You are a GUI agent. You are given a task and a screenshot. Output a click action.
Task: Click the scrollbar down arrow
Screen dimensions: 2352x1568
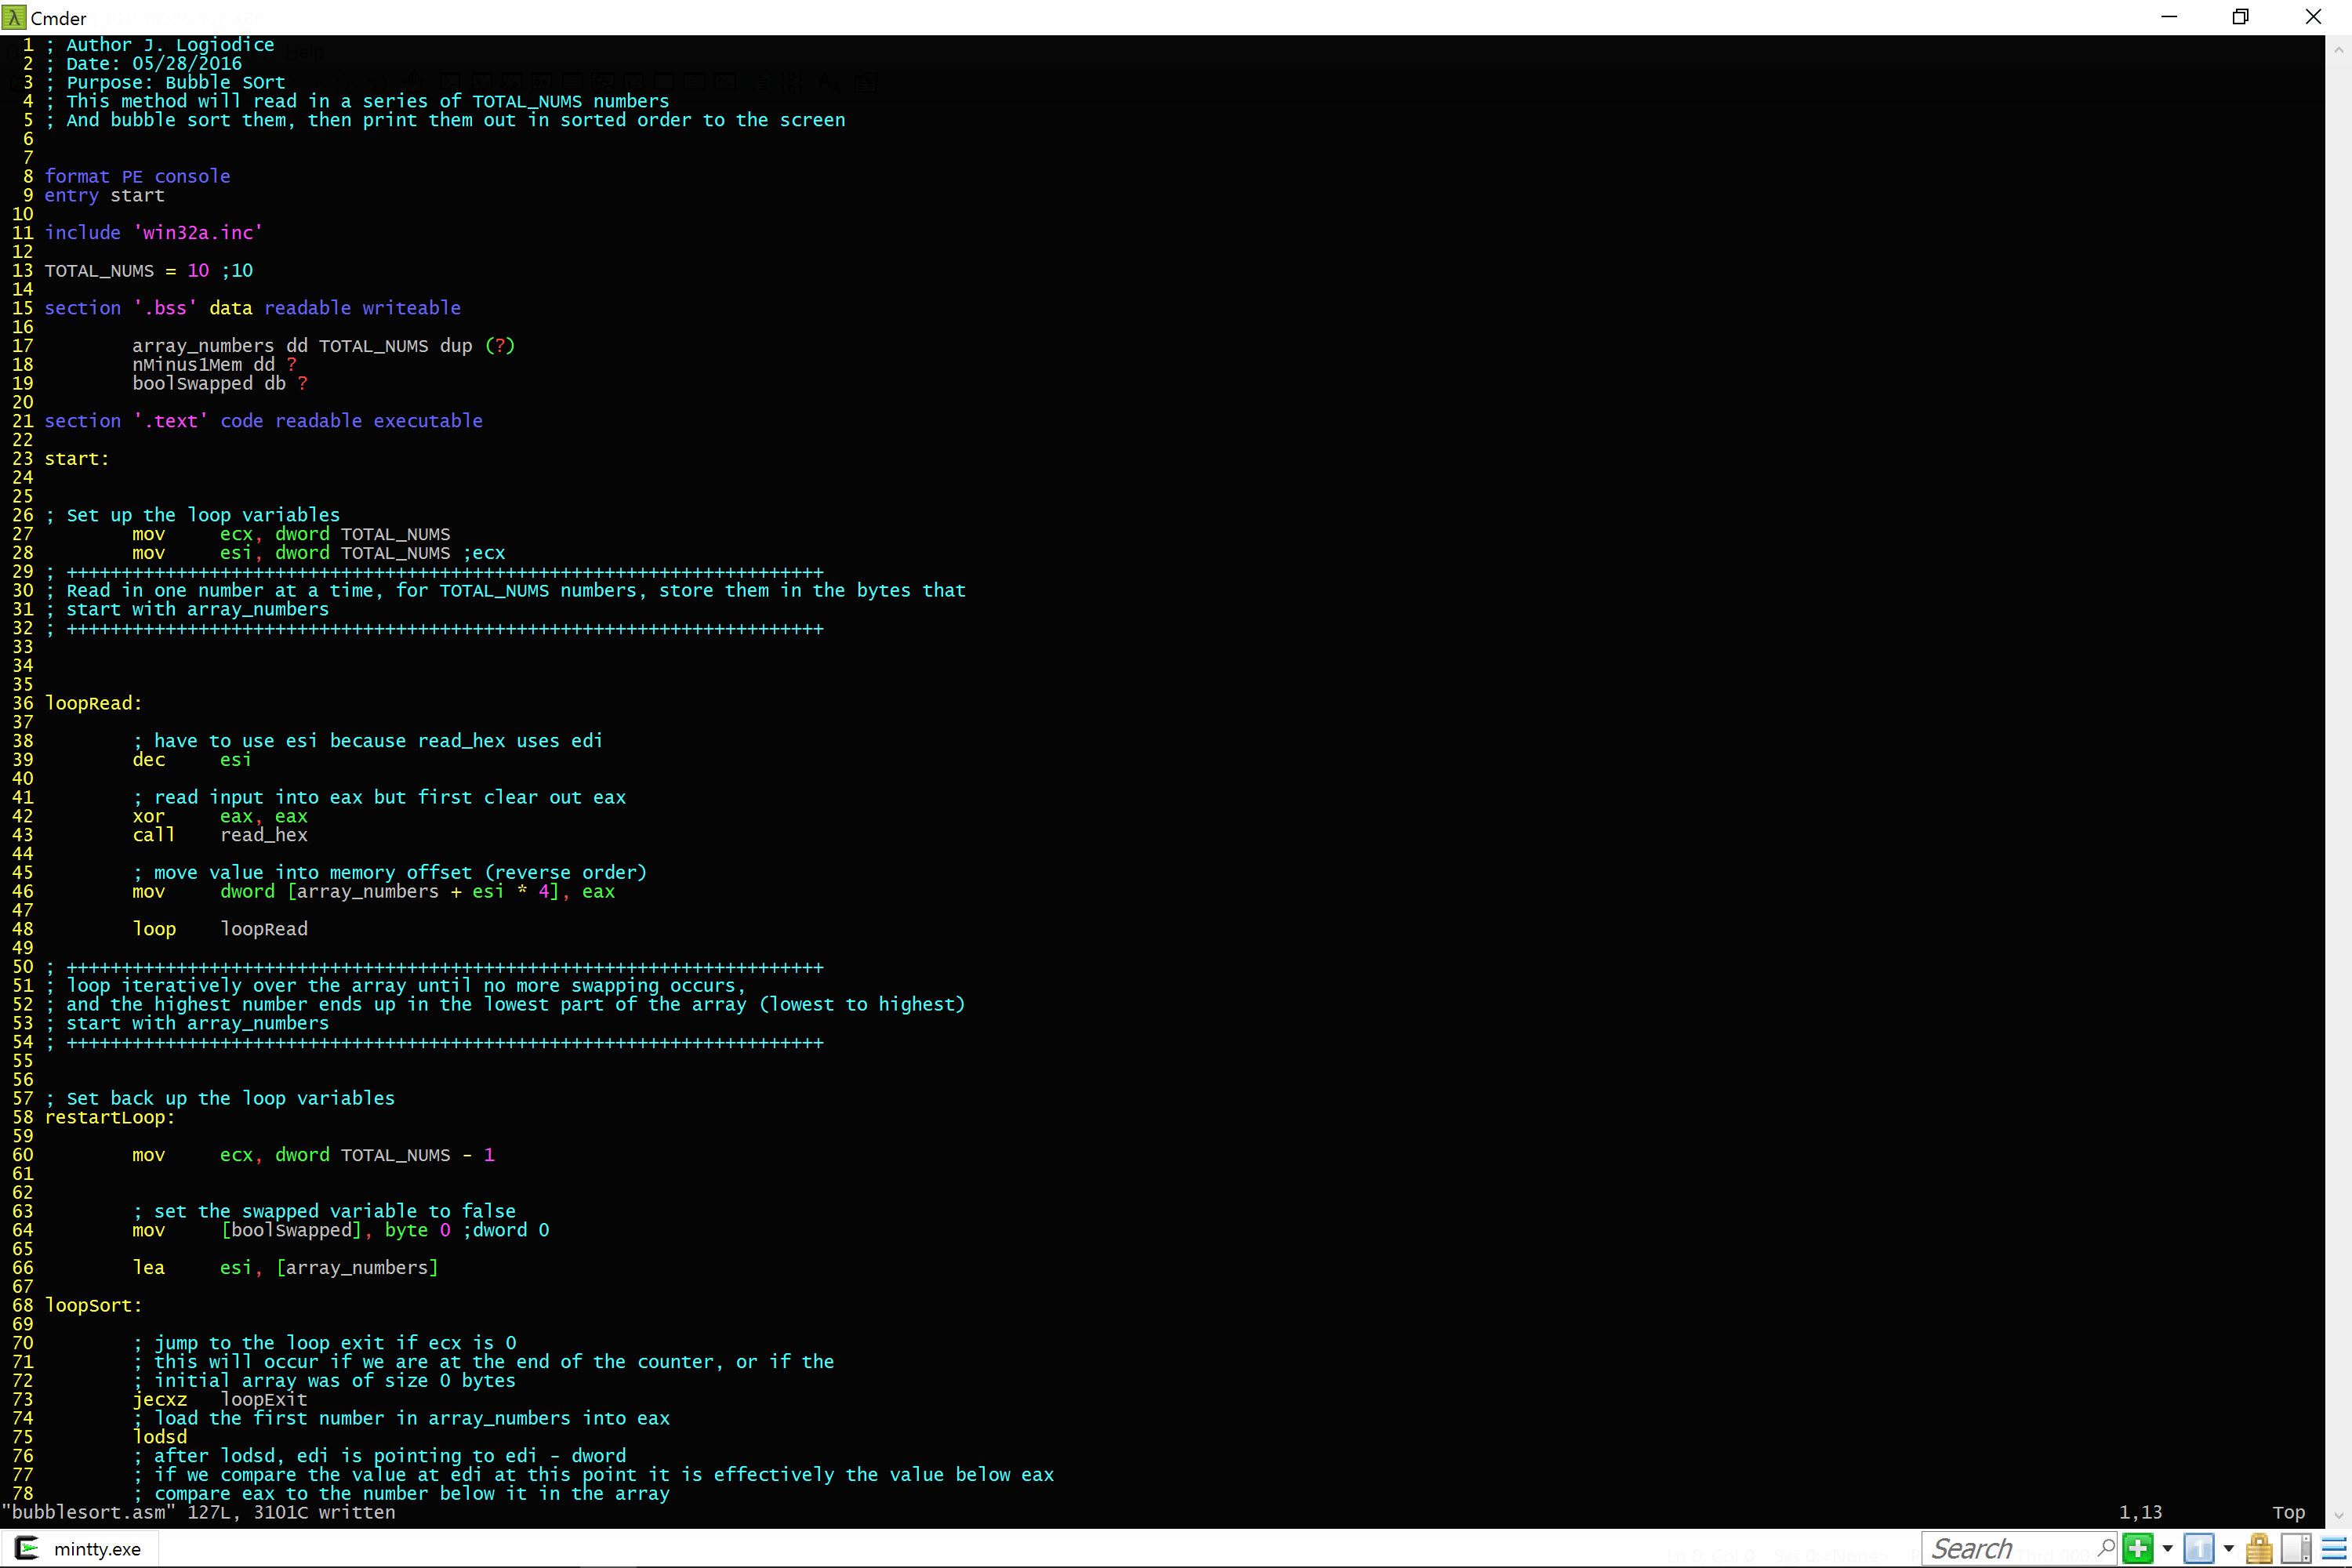click(2338, 1516)
